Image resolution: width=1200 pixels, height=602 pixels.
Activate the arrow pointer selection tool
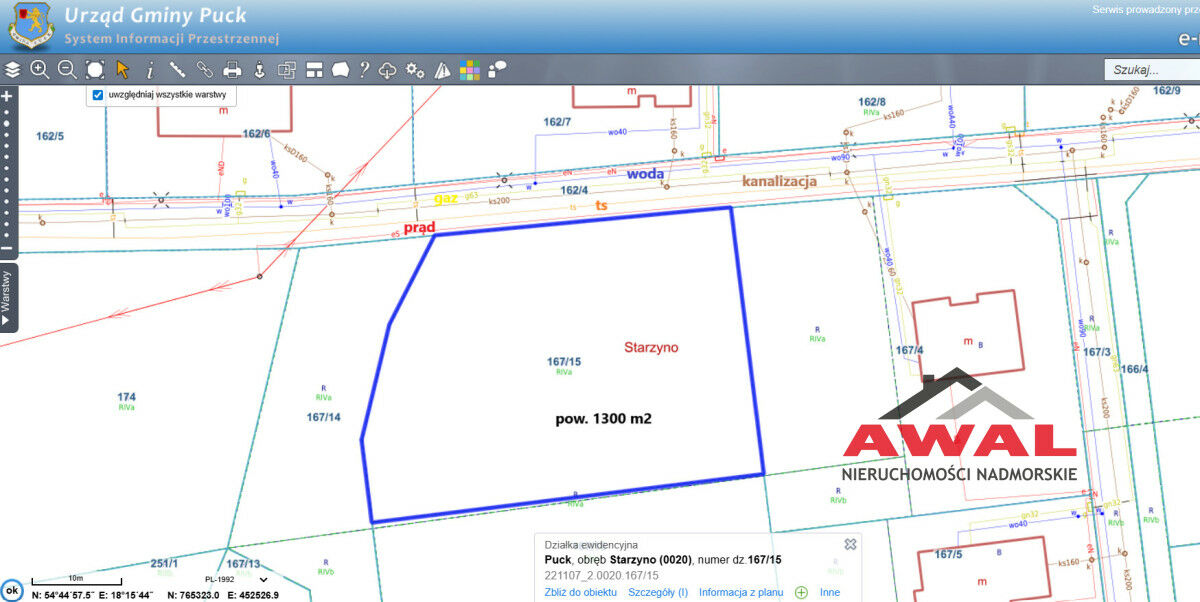point(123,69)
